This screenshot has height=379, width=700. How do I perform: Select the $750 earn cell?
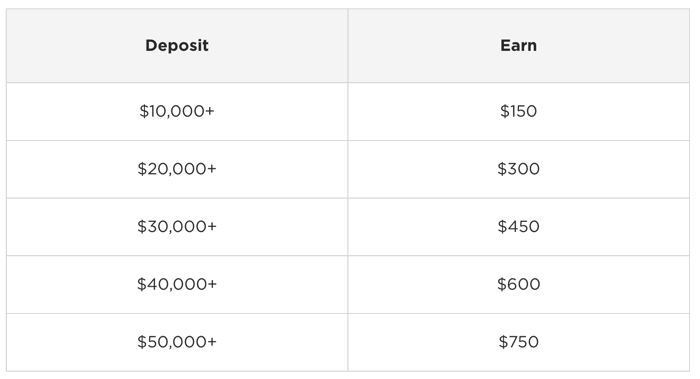pos(519,342)
